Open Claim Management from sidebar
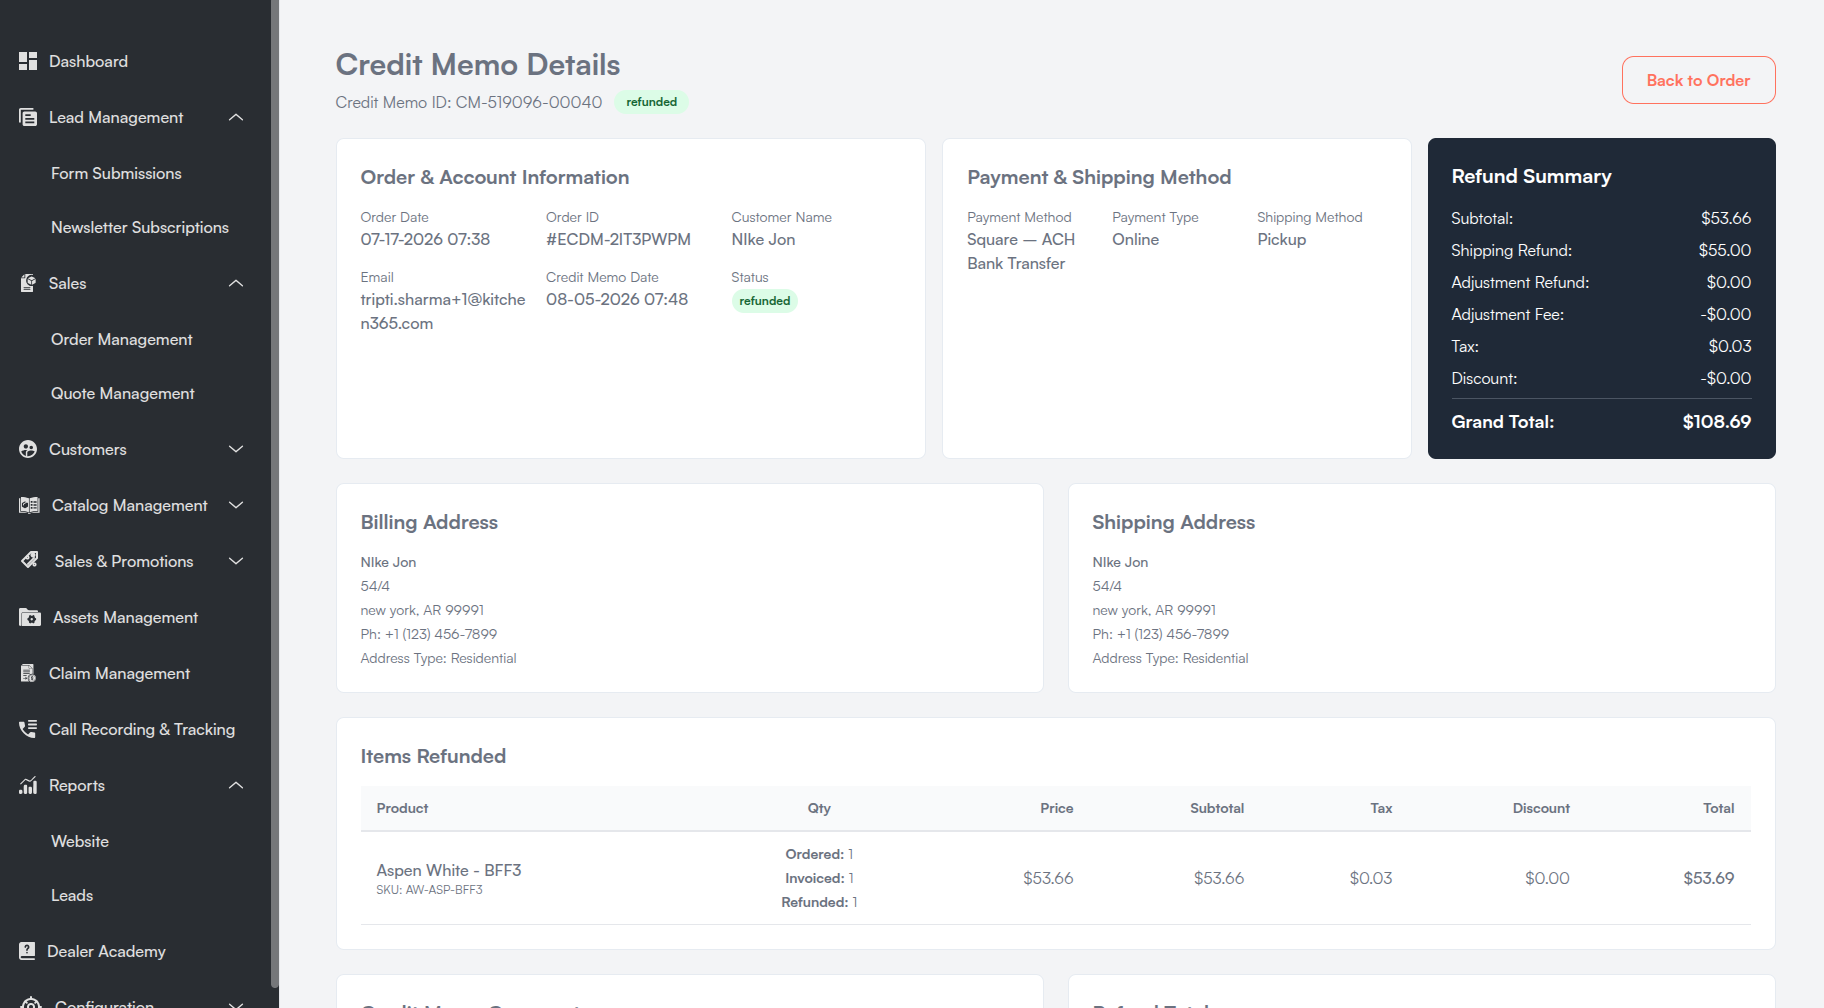Viewport: 1824px width, 1008px height. tap(119, 673)
